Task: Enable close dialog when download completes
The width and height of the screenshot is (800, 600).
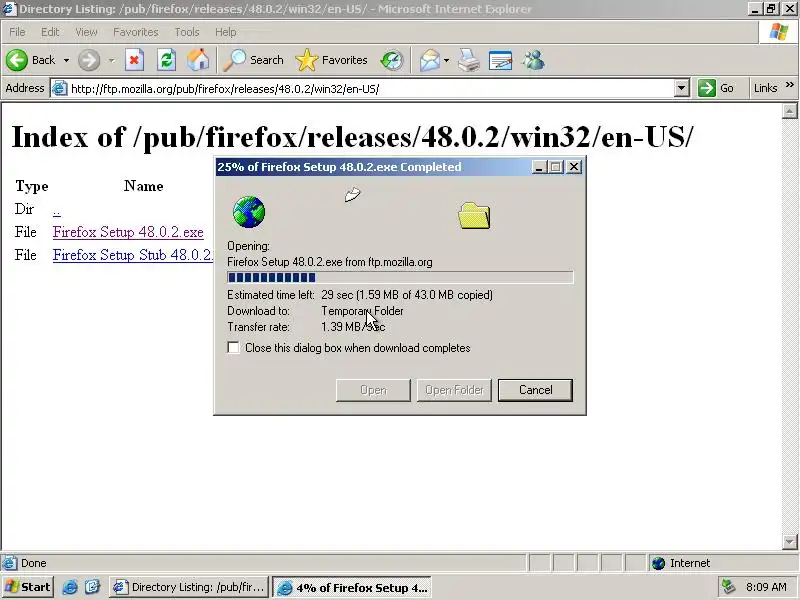Action: pos(233,348)
